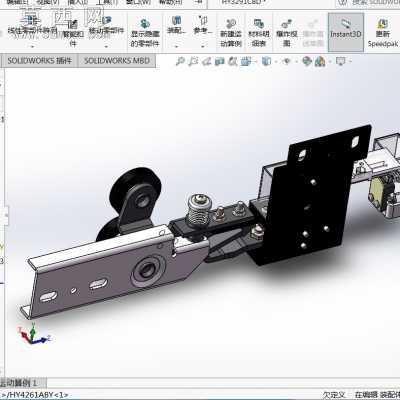Expand the Reference Geometry dropdown arrow
This screenshot has width=400, height=400.
point(203,46)
